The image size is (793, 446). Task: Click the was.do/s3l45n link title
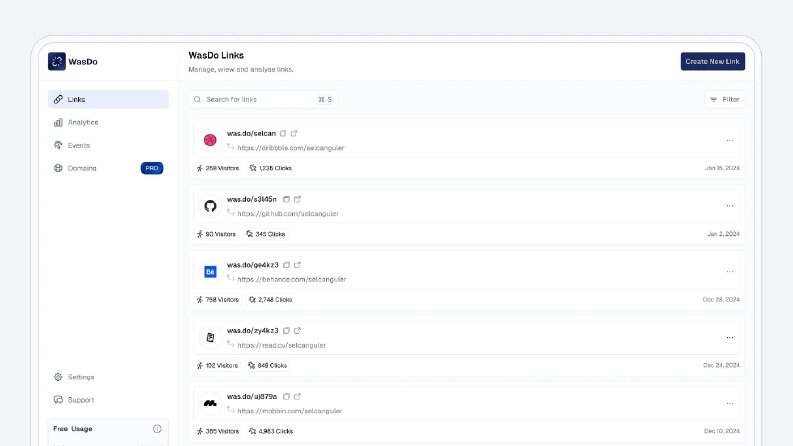tap(252, 199)
